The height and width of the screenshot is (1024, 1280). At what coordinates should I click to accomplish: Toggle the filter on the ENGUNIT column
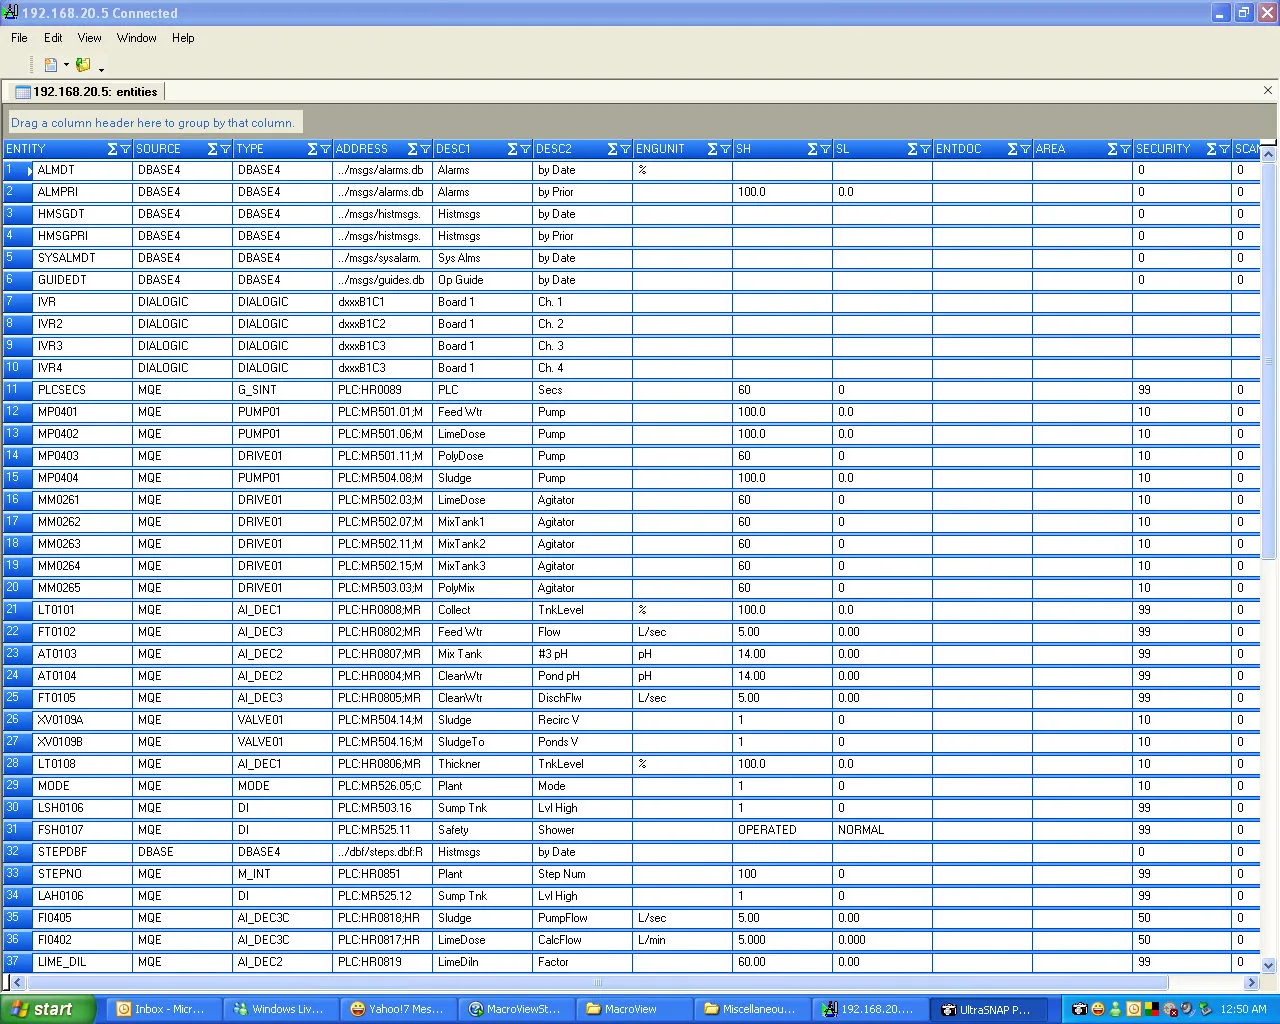(725, 148)
